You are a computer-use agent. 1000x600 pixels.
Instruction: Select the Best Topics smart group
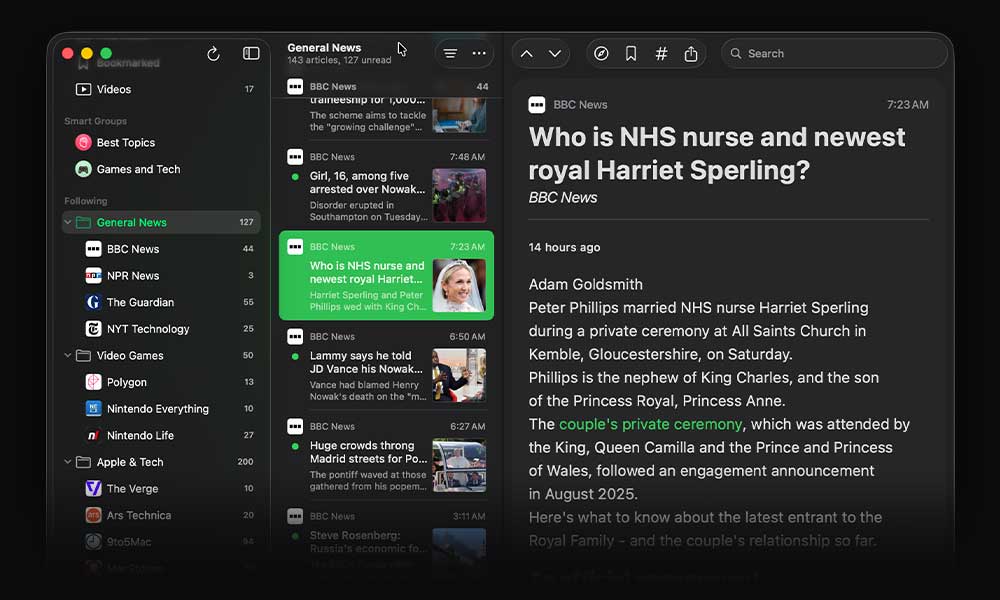161,142
